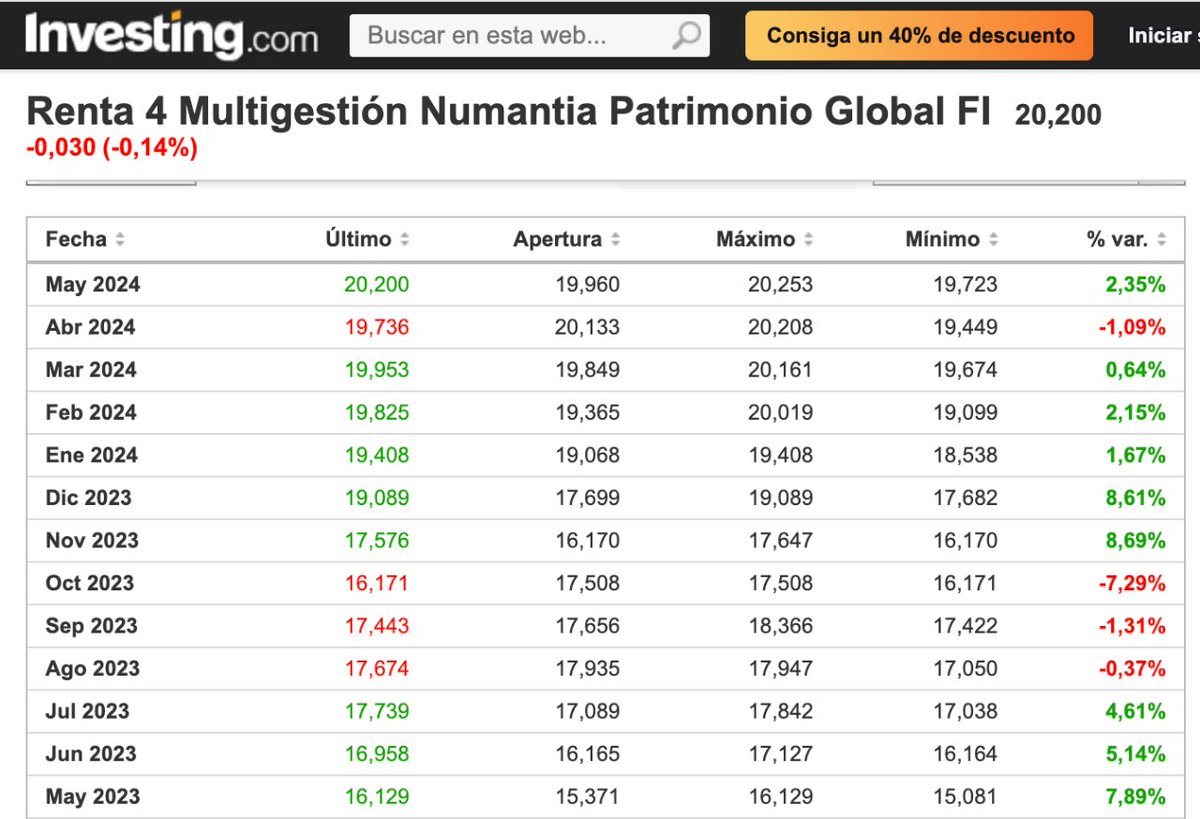Click Mínimo value 15,081 for May 2023
This screenshot has width=1200, height=819.
(966, 797)
